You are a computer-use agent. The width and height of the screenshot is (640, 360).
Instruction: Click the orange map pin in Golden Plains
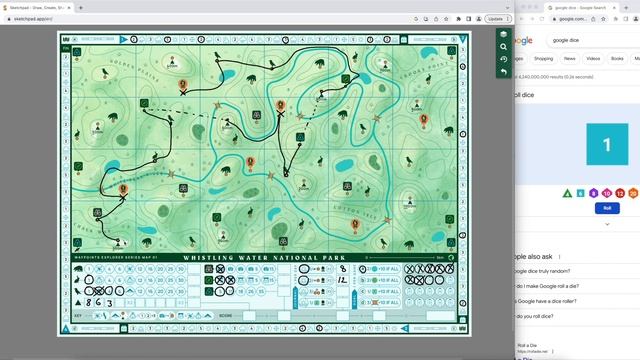coord(183,85)
